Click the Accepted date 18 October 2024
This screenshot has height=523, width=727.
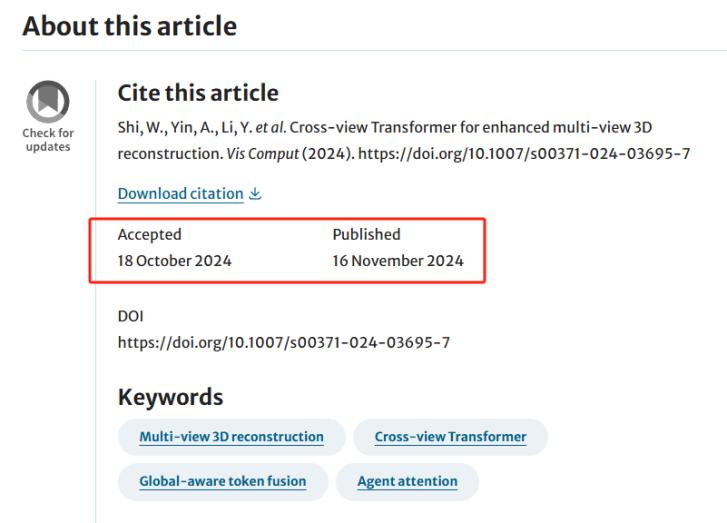[174, 261]
